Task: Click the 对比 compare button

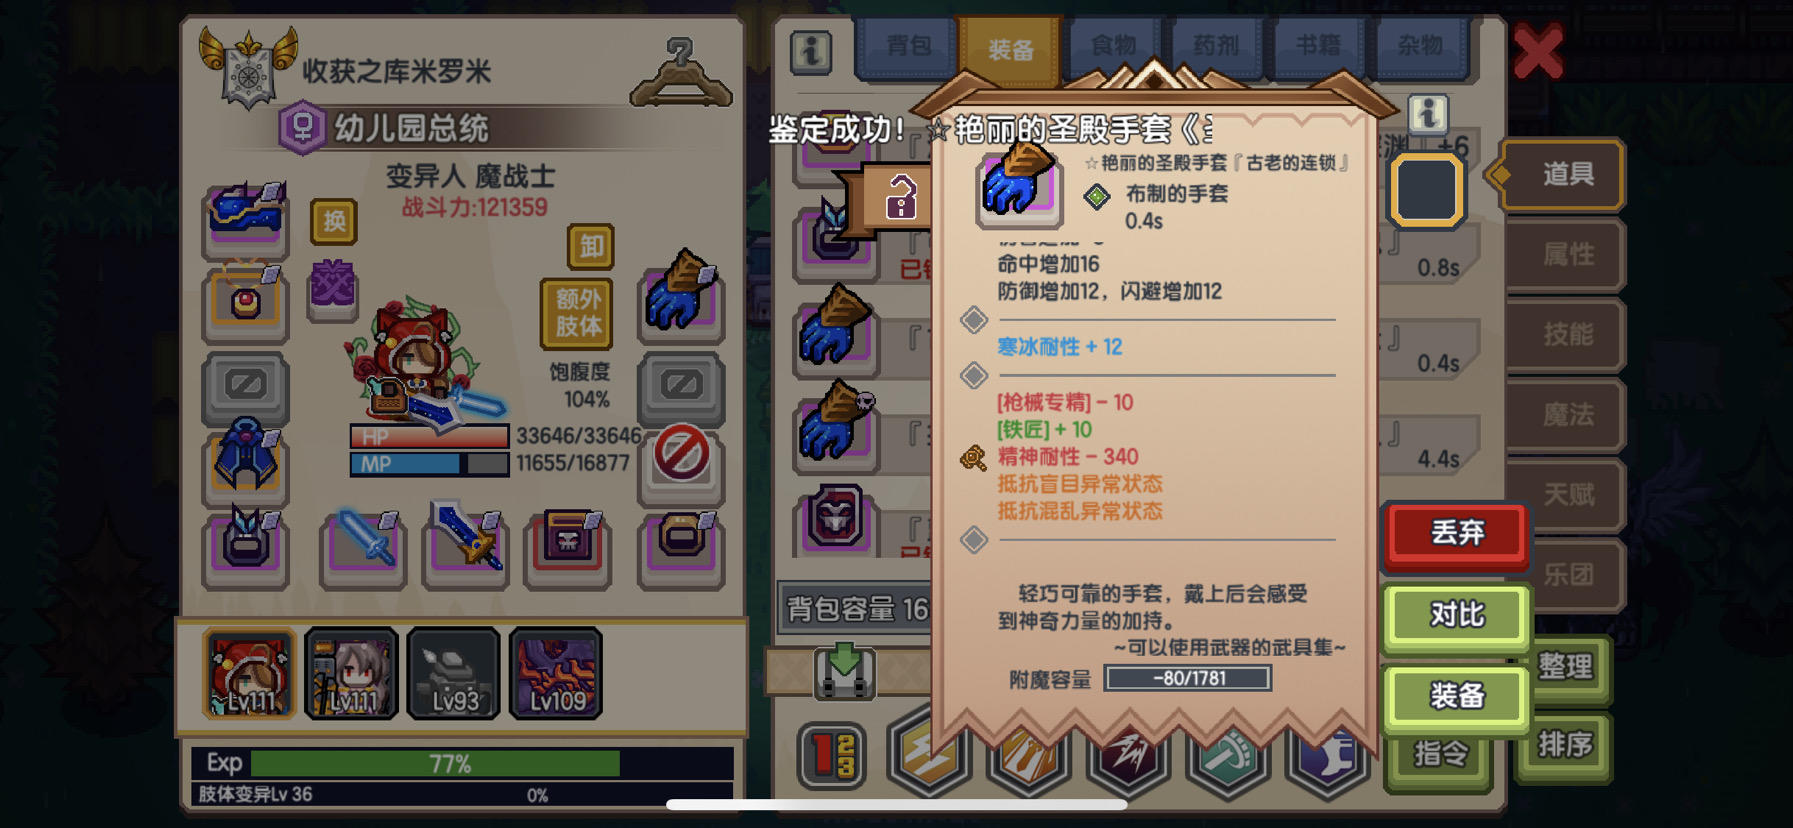Action: tap(1456, 614)
